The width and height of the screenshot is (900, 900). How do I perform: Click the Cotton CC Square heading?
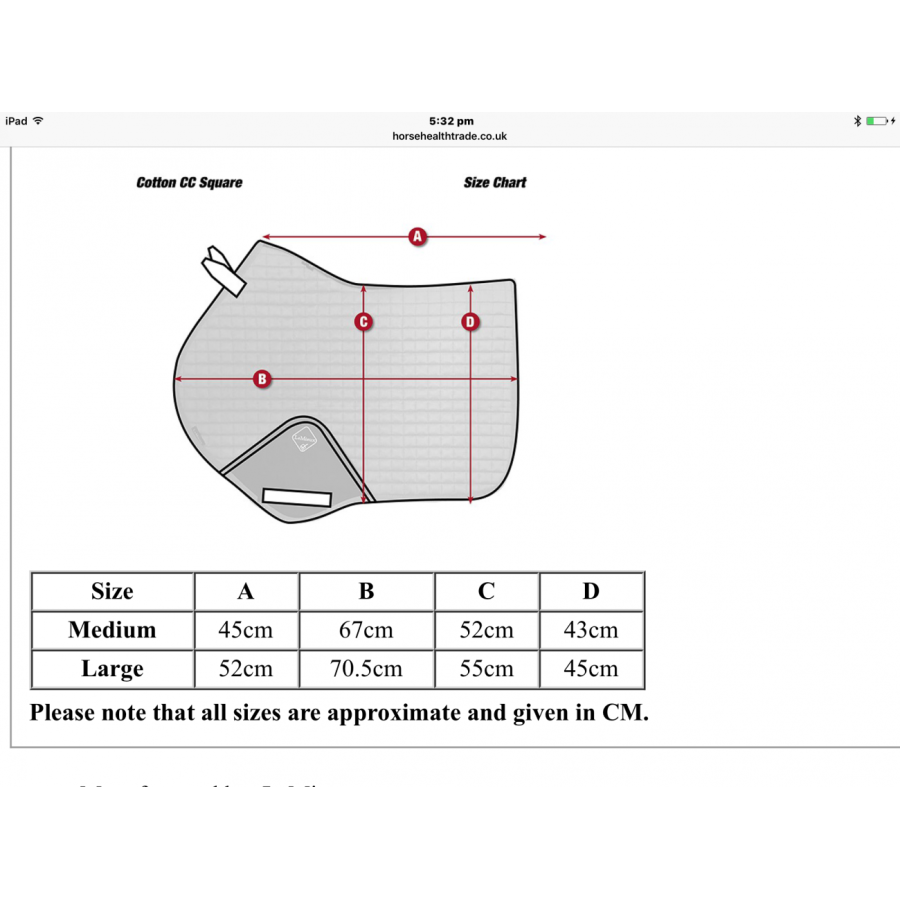[189, 183]
